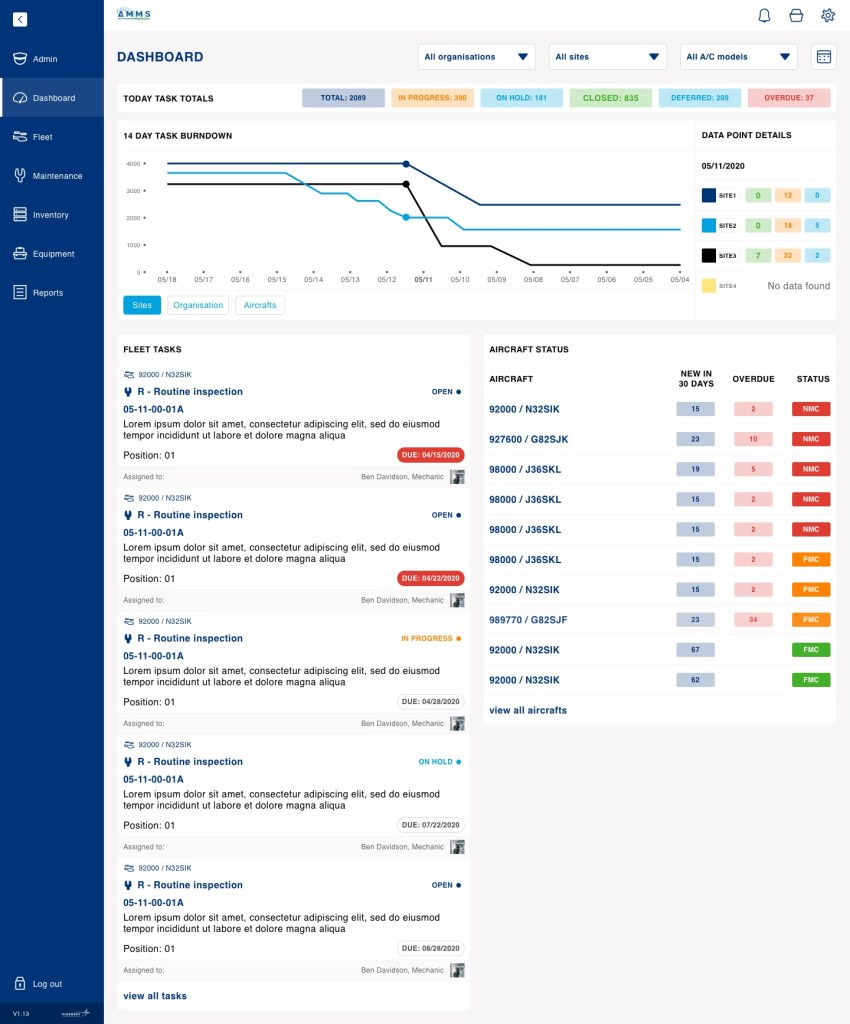Screen dimensions: 850x1024
Task: Click the Log out lock icon
Action: pyautogui.click(x=20, y=983)
